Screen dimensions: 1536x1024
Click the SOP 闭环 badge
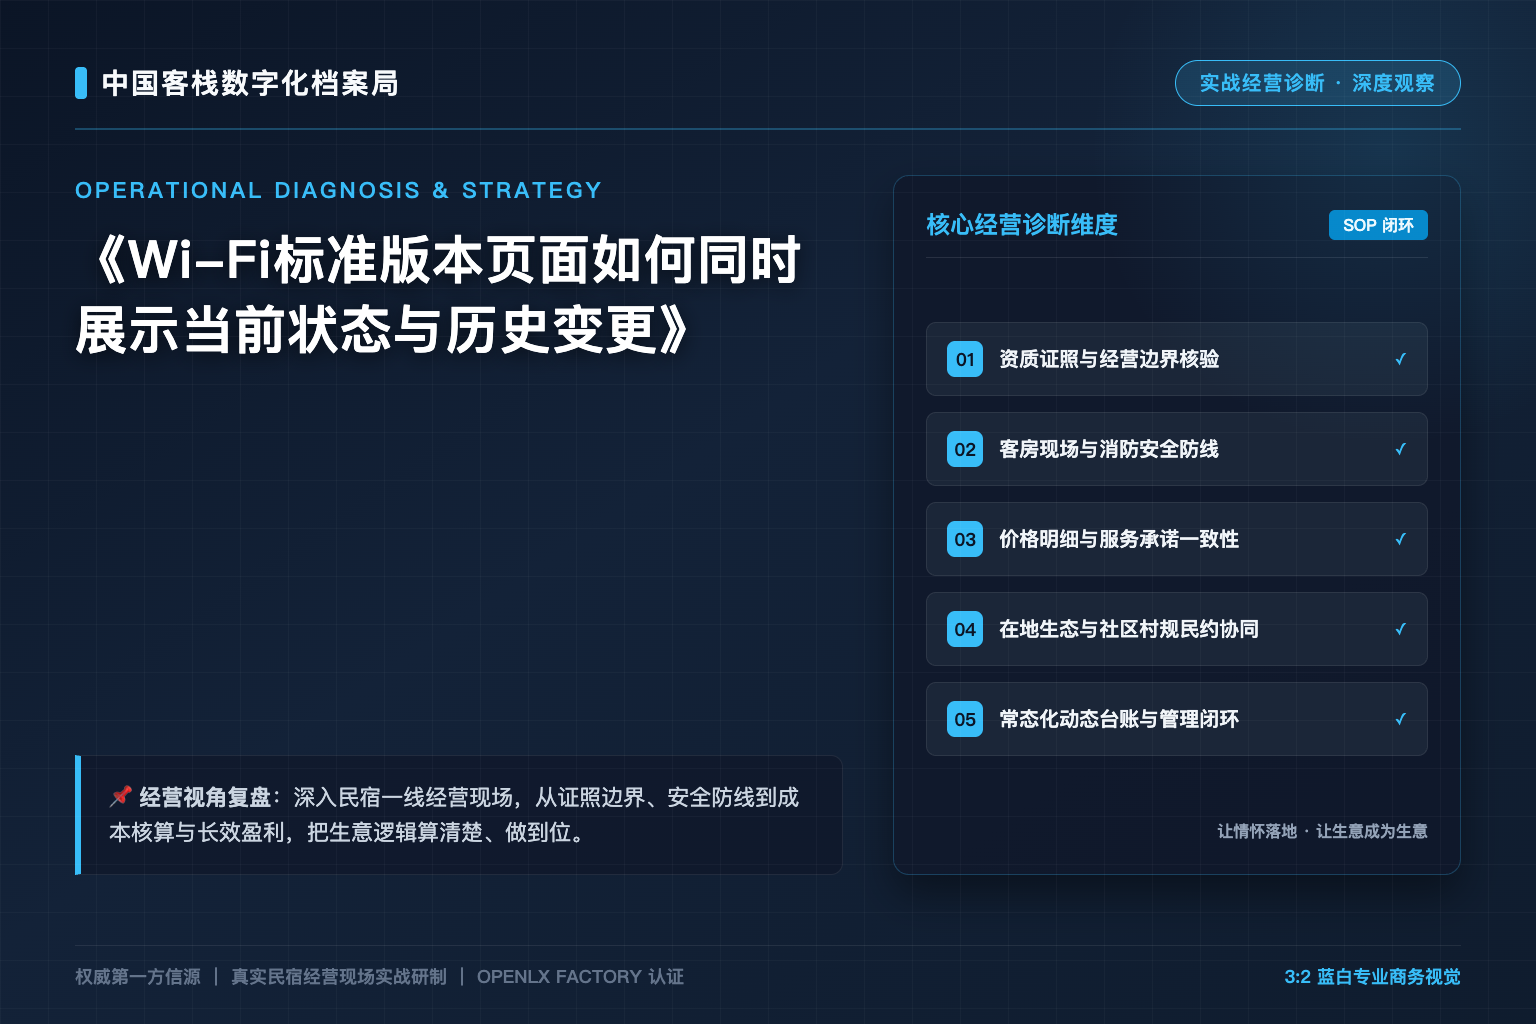1378,225
